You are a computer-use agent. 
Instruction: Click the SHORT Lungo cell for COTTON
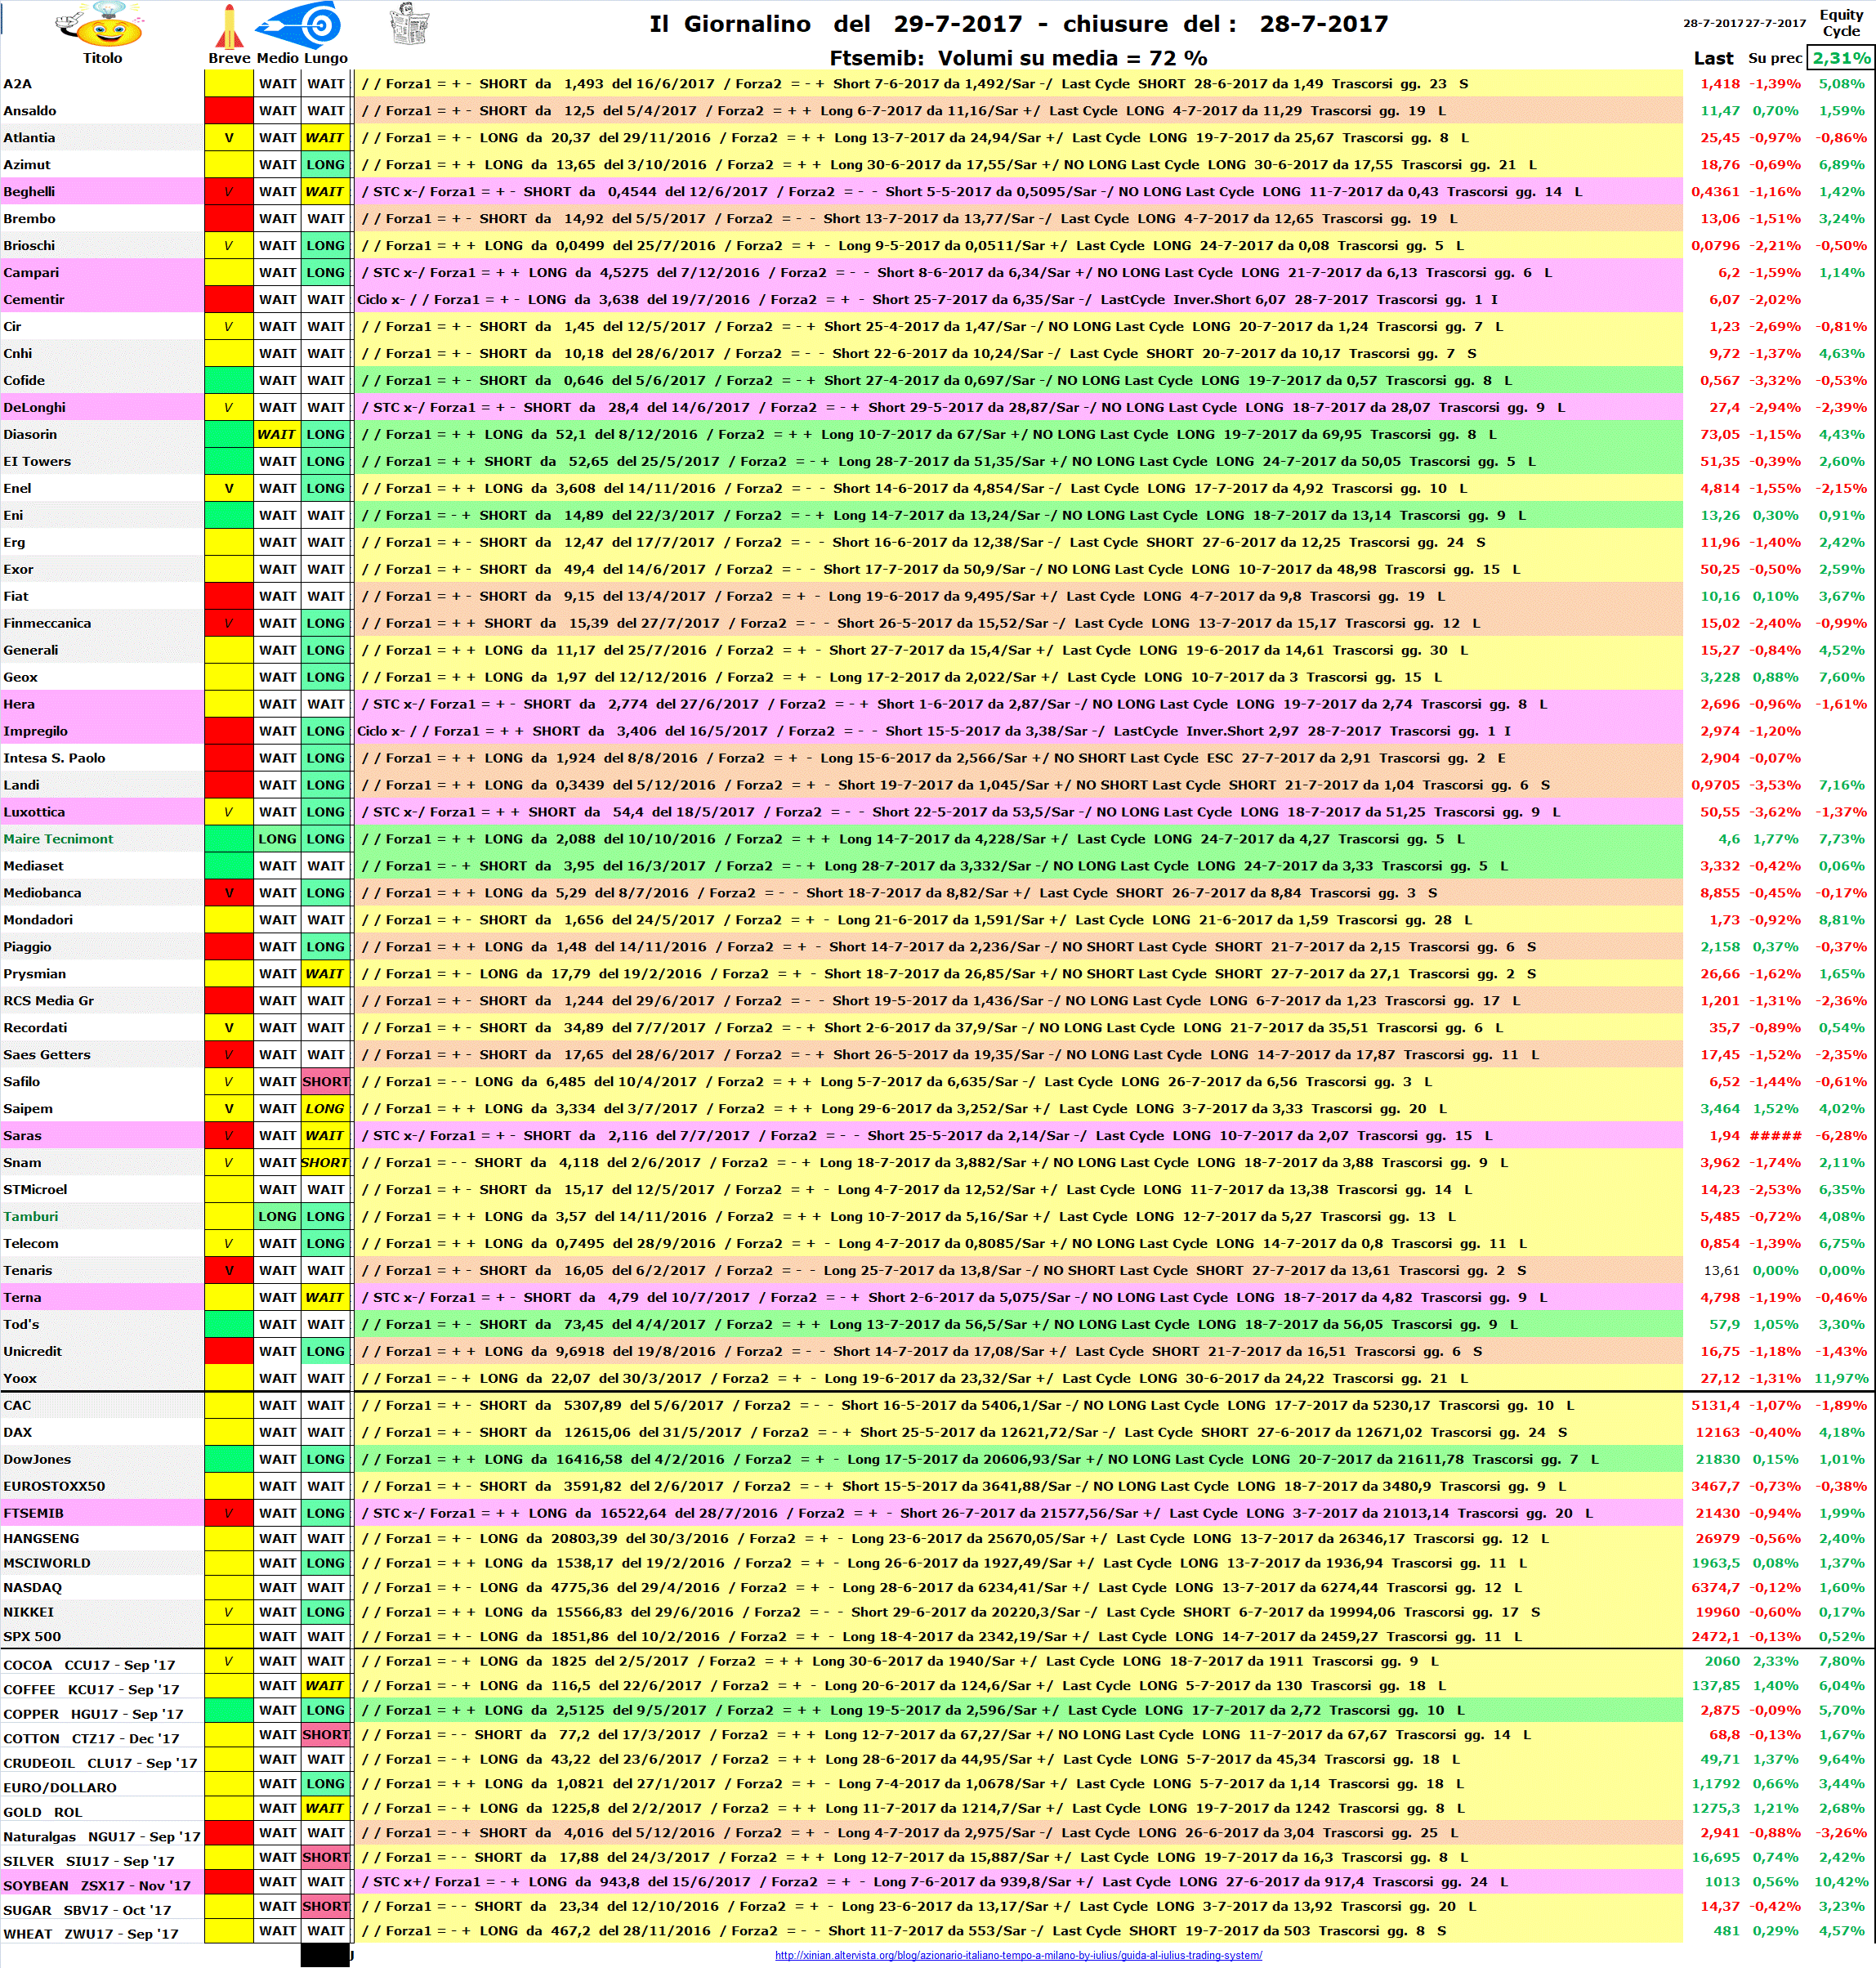(326, 1735)
